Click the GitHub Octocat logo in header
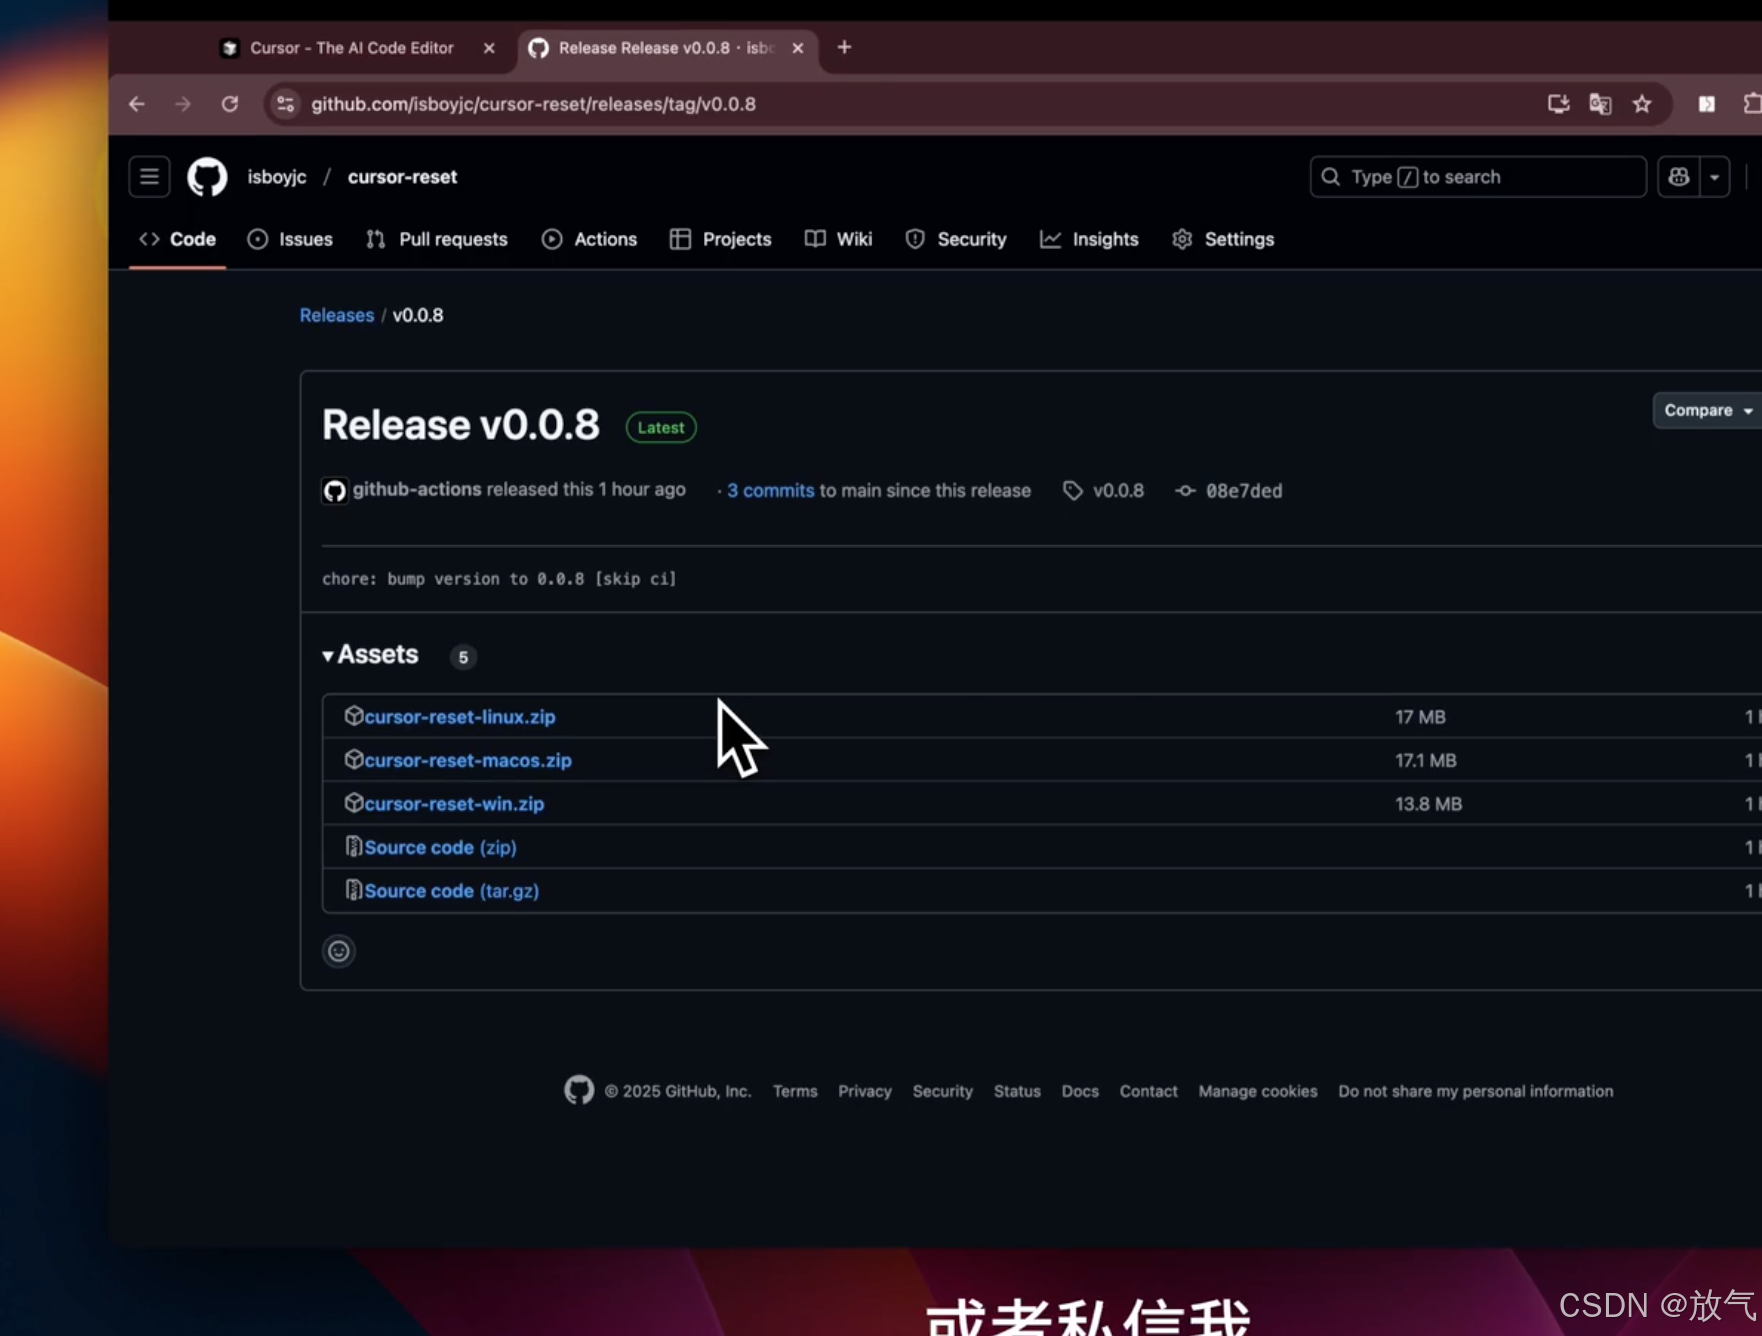Viewport: 1762px width, 1336px height. 207,177
